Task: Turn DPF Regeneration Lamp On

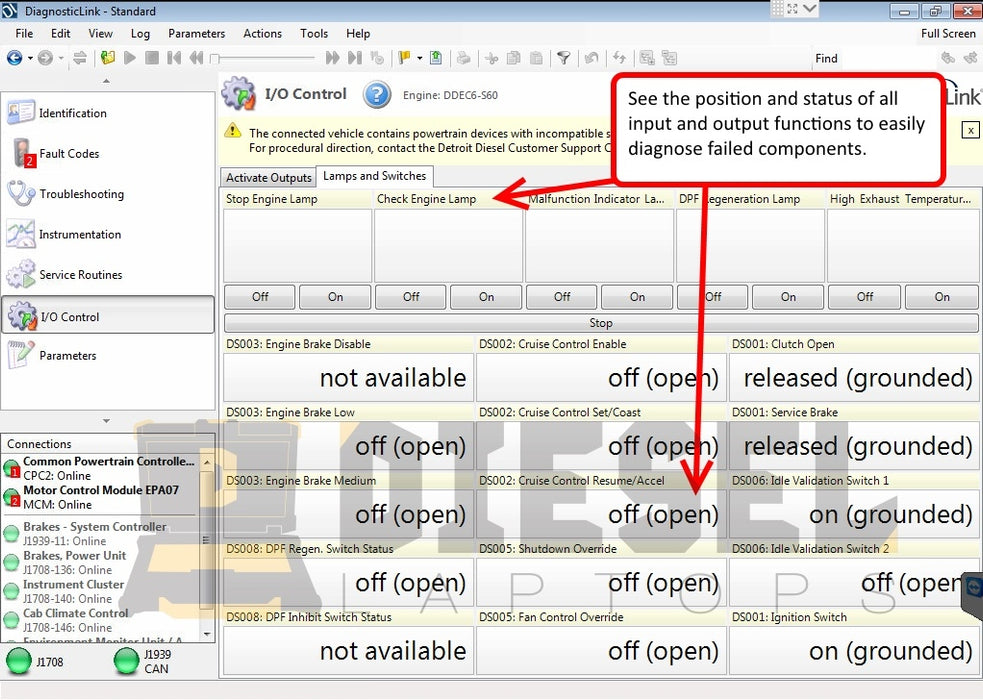Action: tap(788, 296)
